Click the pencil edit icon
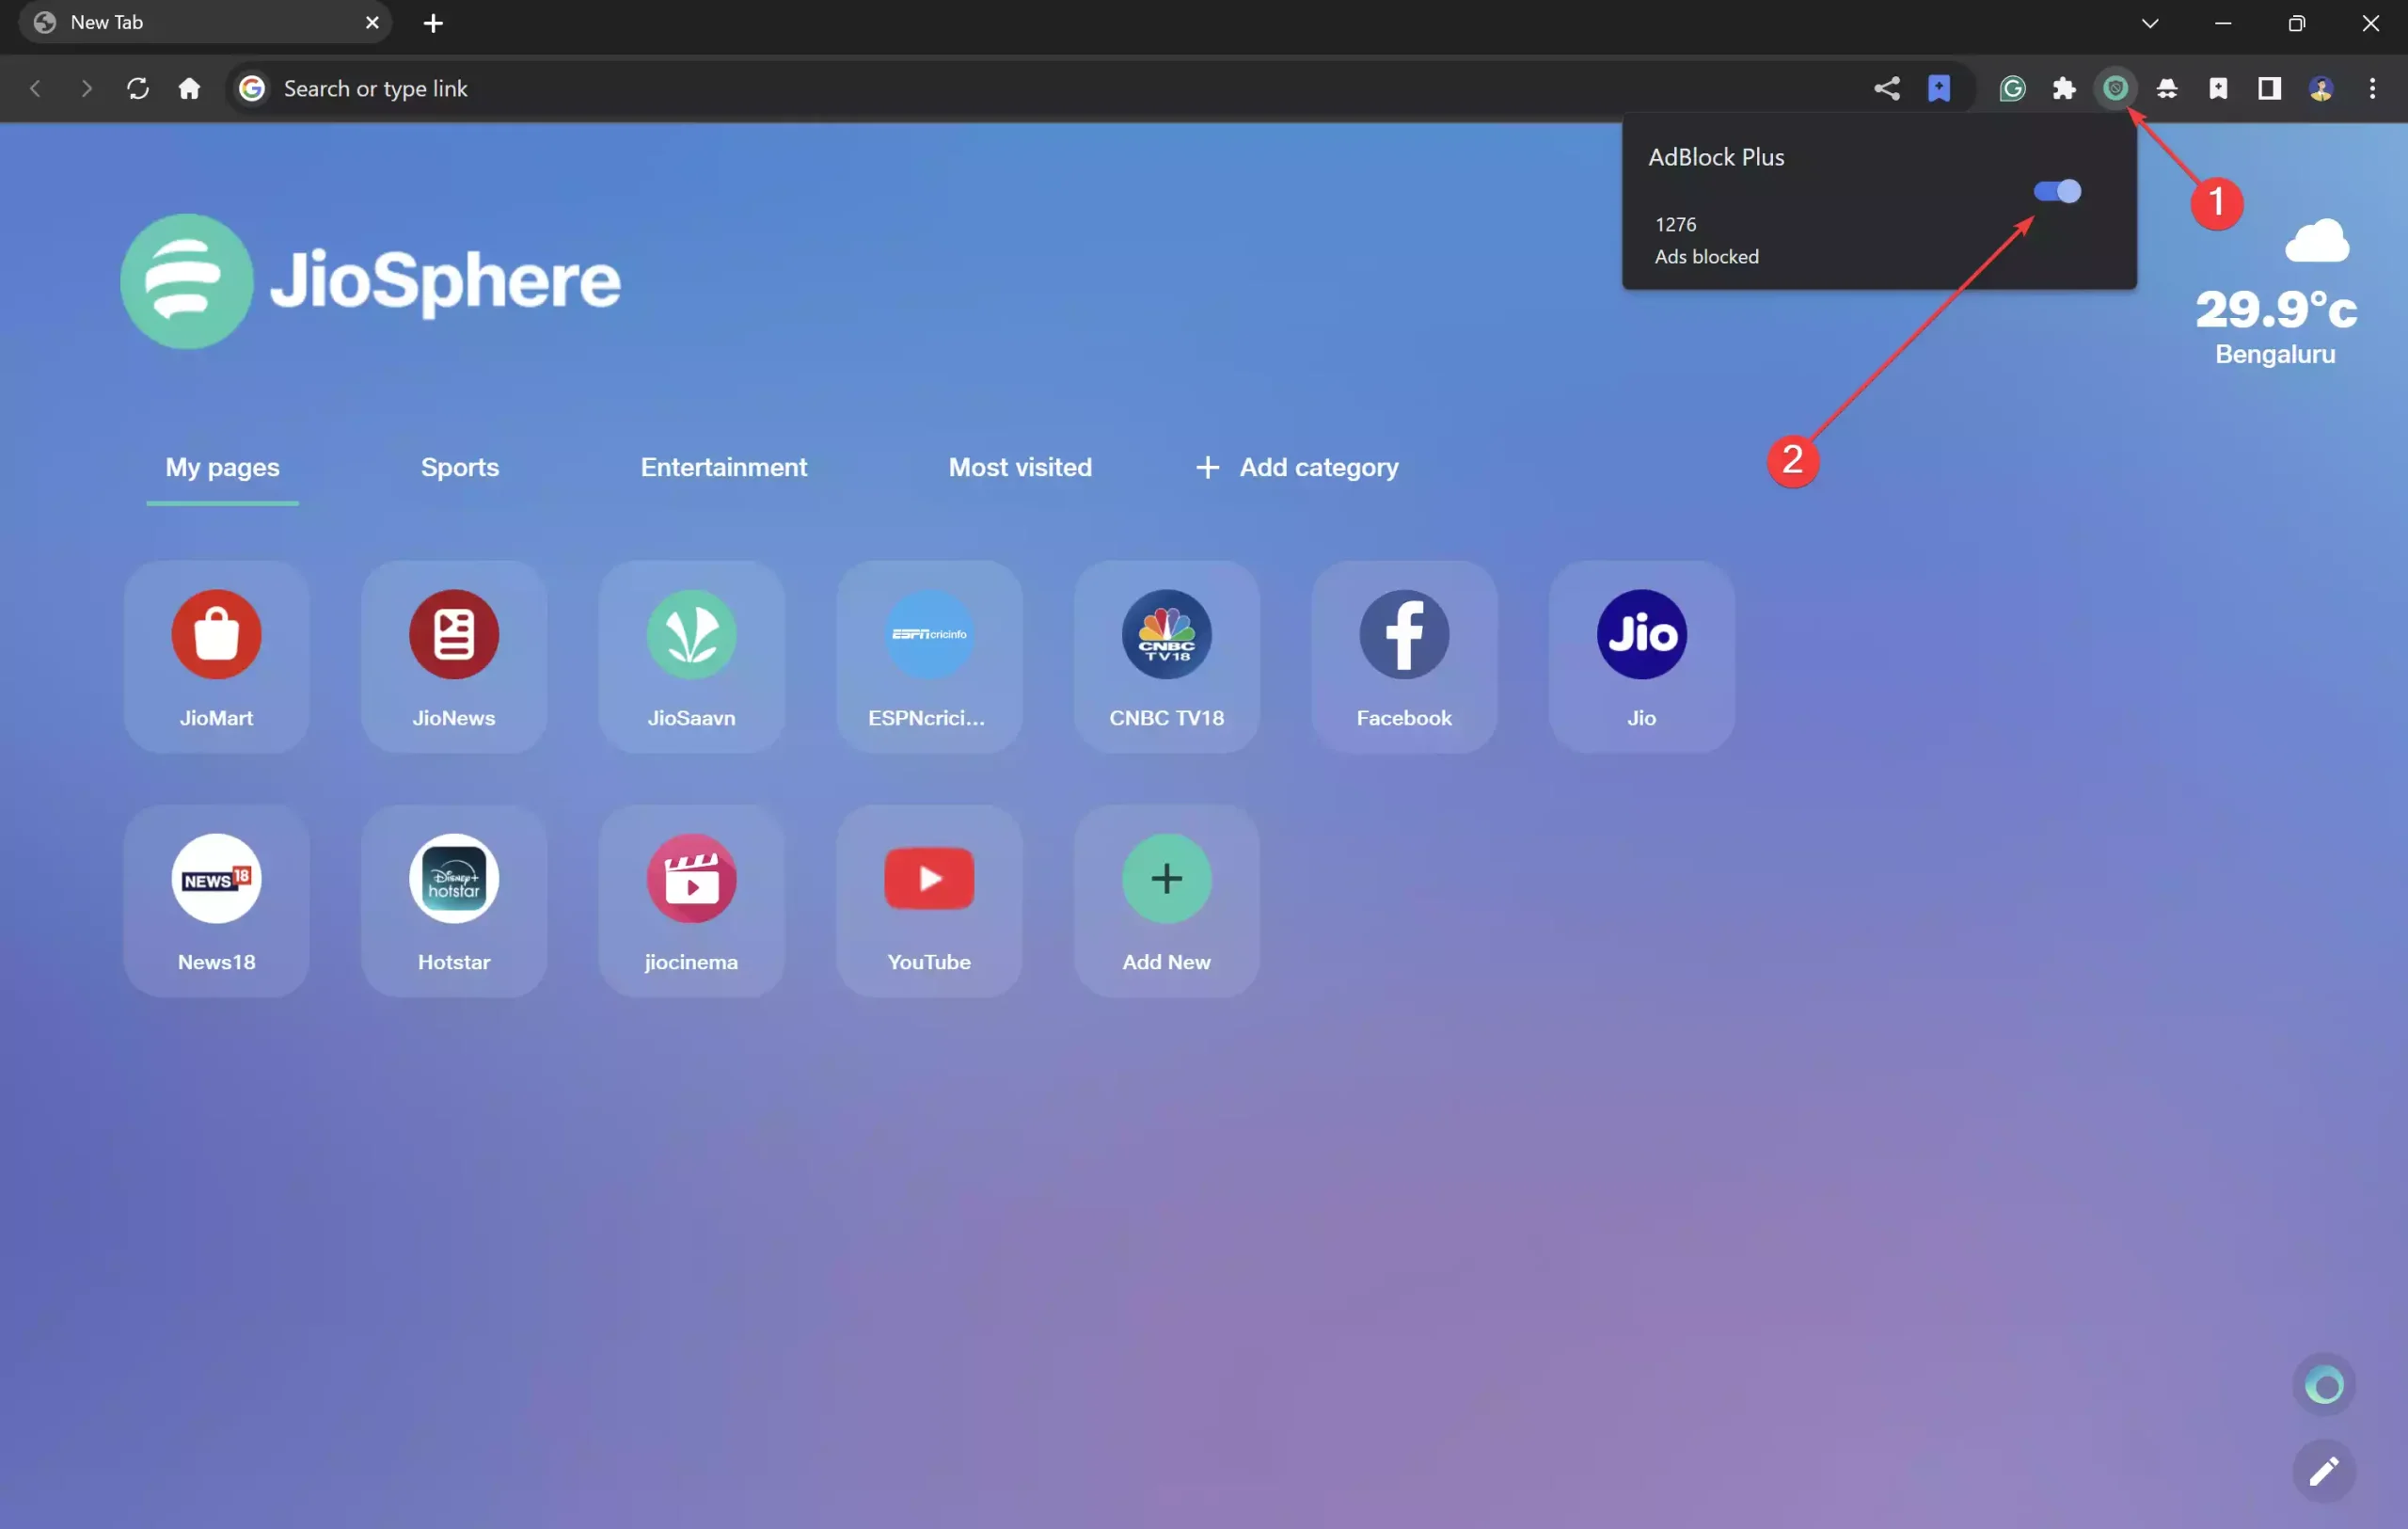 2323,1470
